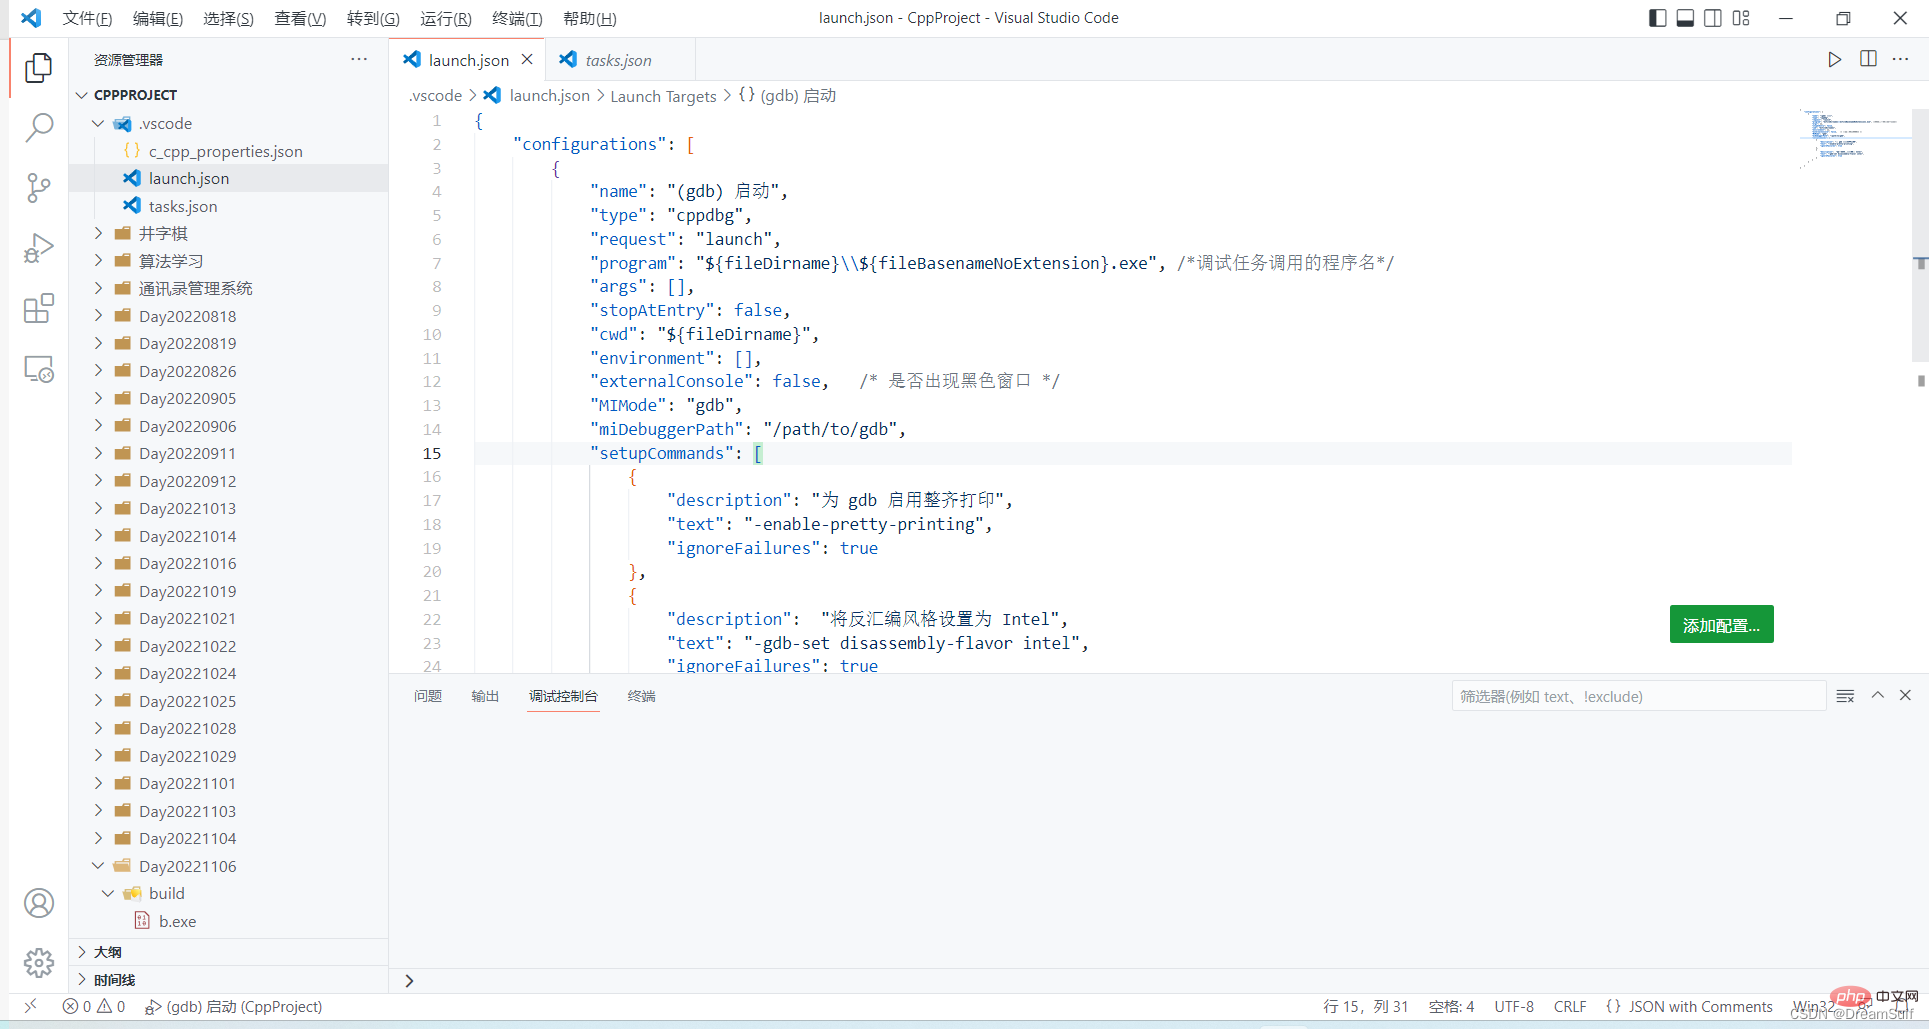Click the Accounts icon
The height and width of the screenshot is (1029, 1929).
point(38,903)
